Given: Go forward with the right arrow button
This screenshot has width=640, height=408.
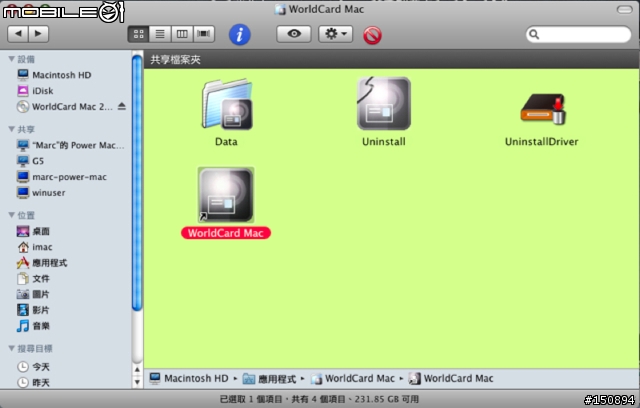Looking at the screenshot, I should (x=38, y=34).
